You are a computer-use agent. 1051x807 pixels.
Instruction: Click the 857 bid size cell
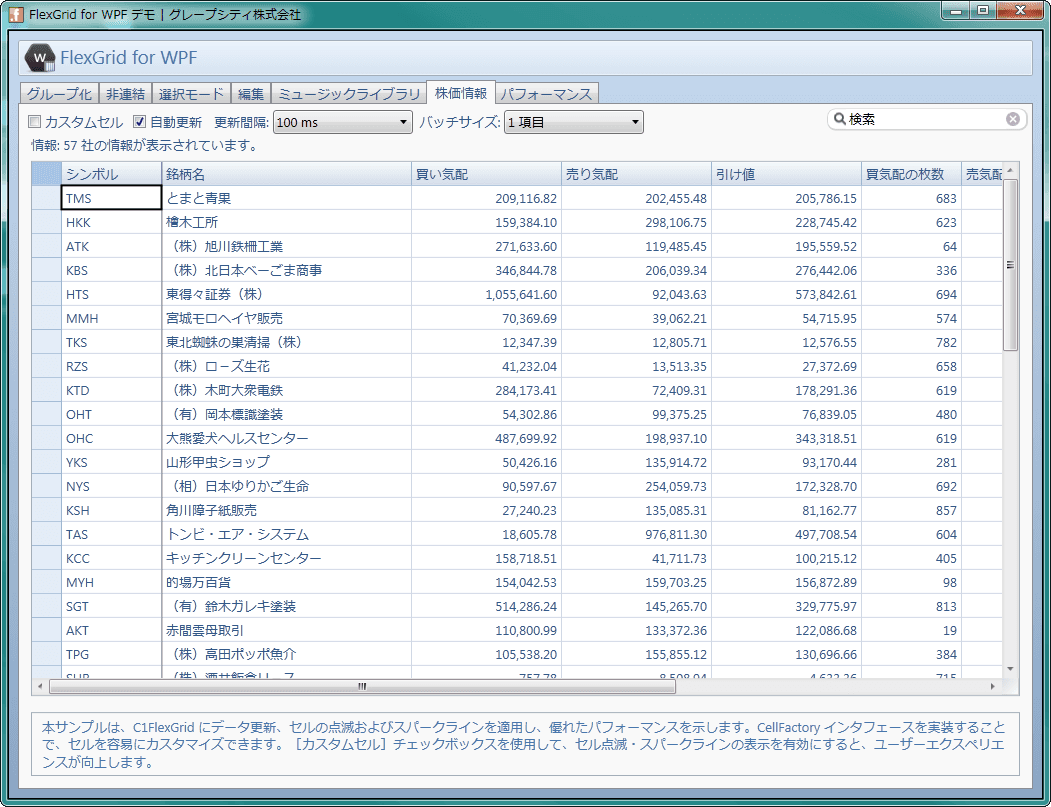(x=912, y=511)
